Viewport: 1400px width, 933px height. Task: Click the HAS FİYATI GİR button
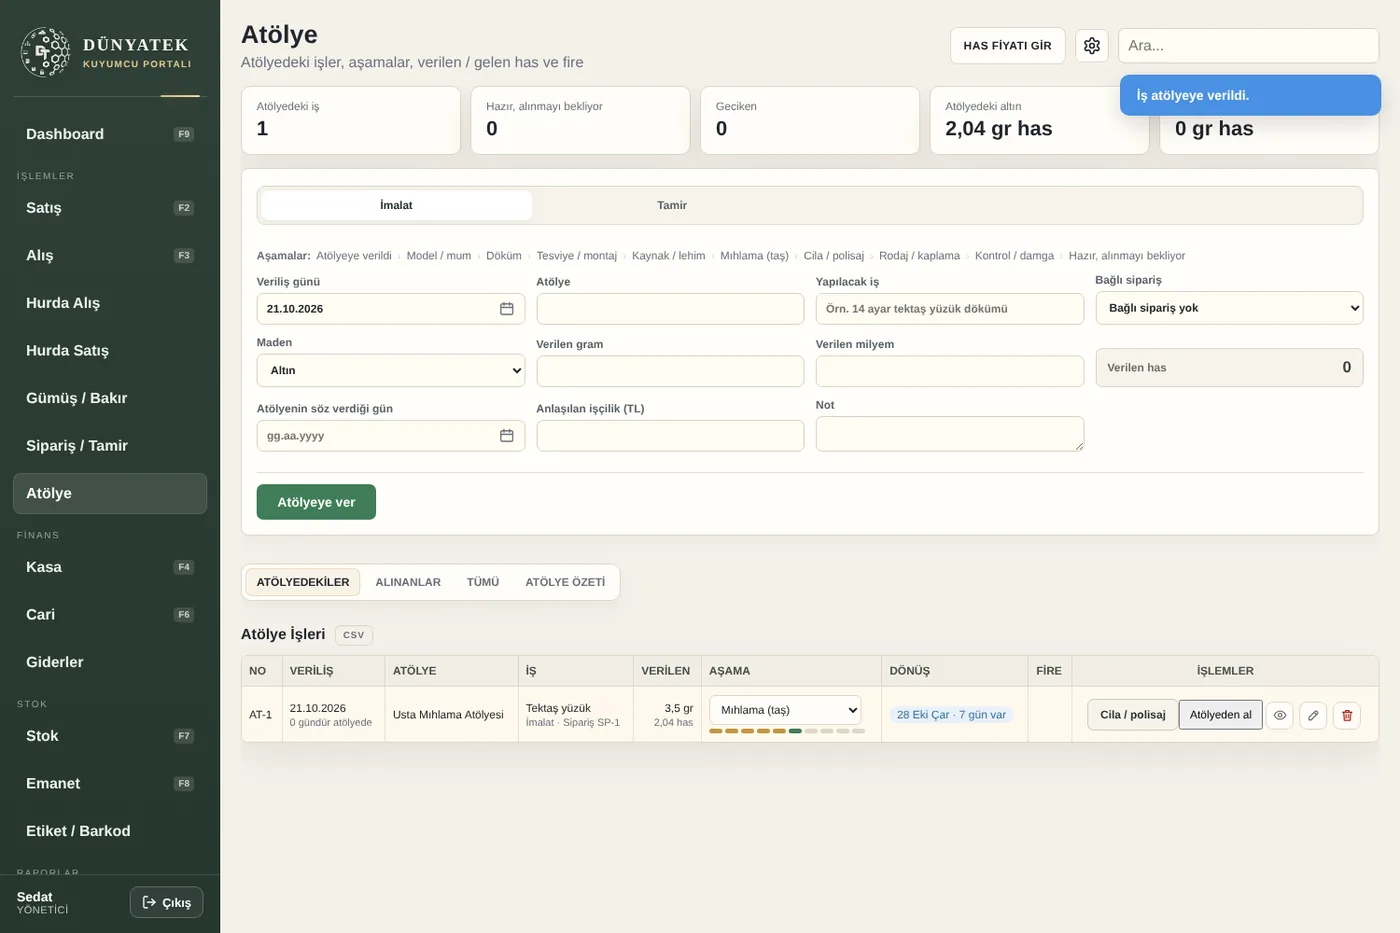click(x=1007, y=46)
